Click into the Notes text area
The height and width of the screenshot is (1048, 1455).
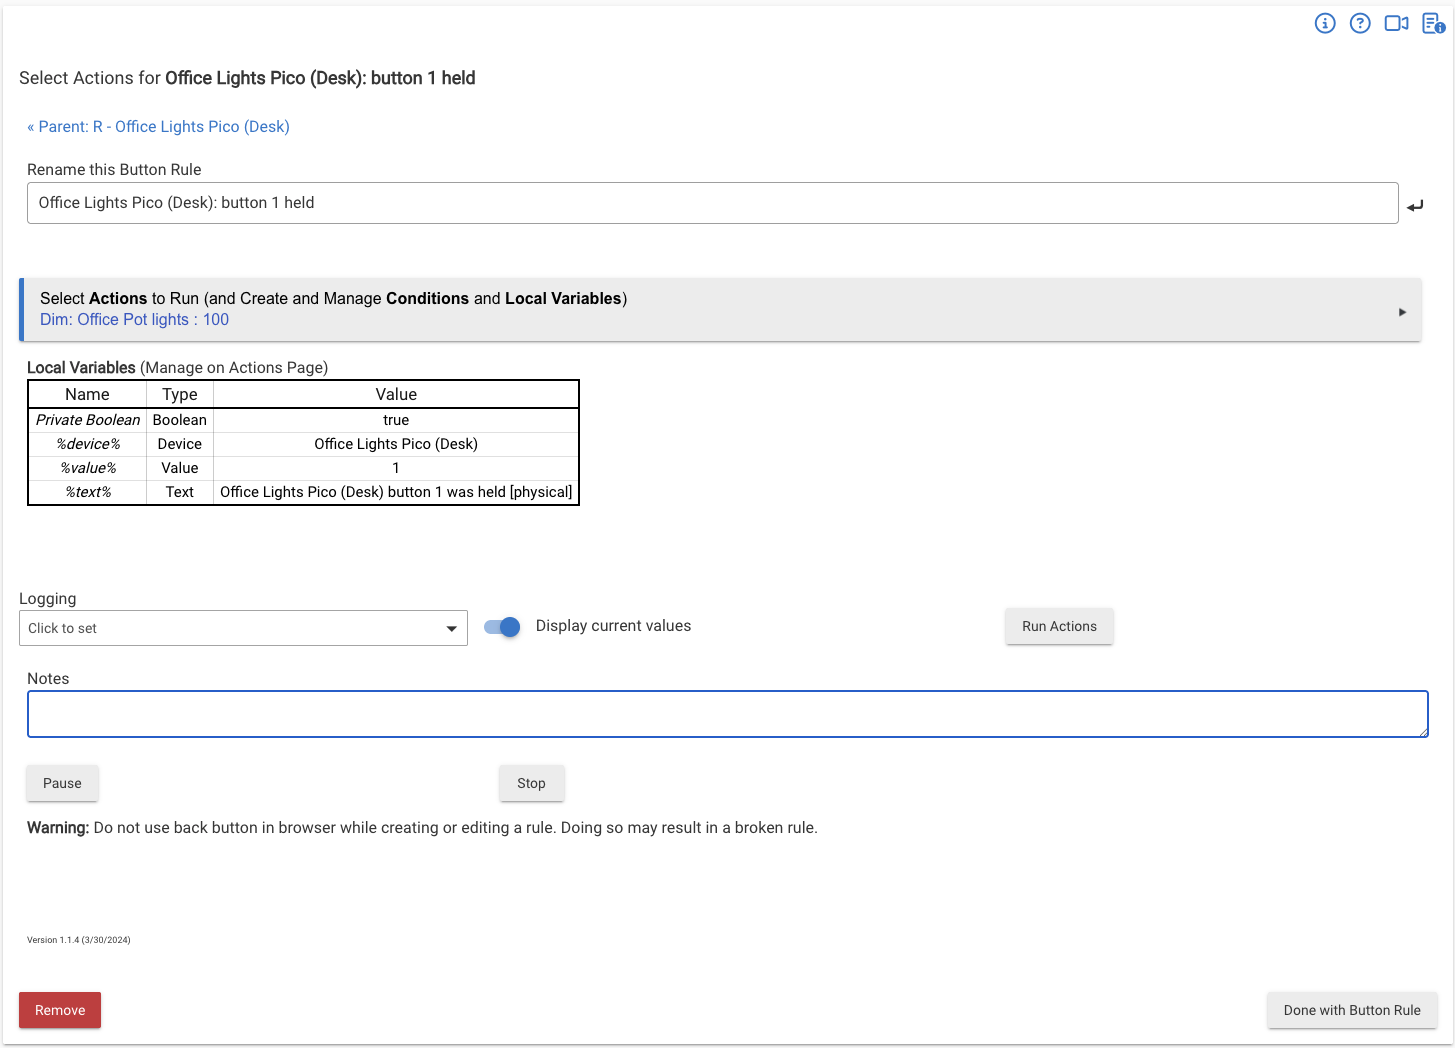coord(727,714)
